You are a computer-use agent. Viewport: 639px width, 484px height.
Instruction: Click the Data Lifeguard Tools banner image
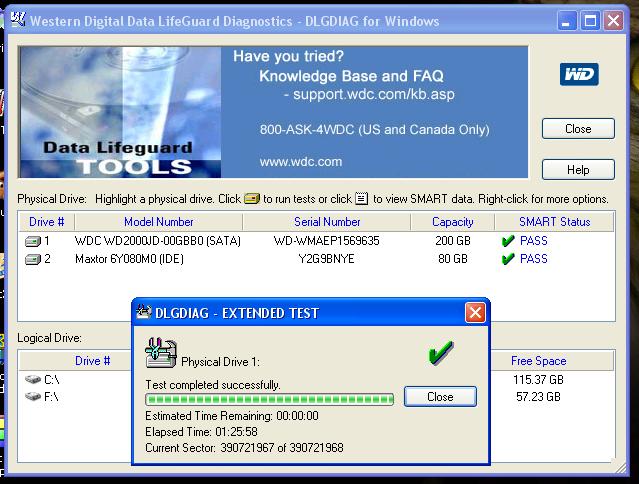click(120, 112)
